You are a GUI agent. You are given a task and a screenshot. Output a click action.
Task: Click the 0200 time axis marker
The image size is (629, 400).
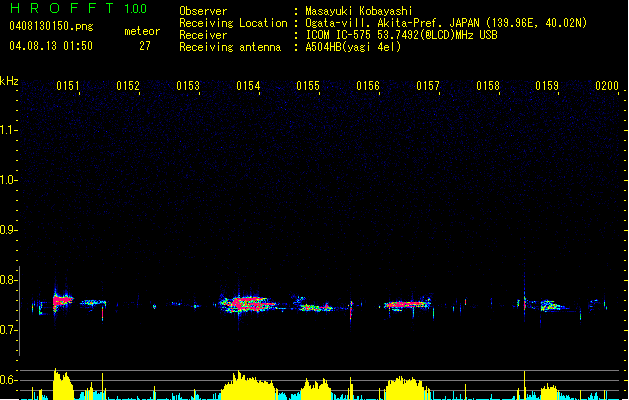[607, 86]
